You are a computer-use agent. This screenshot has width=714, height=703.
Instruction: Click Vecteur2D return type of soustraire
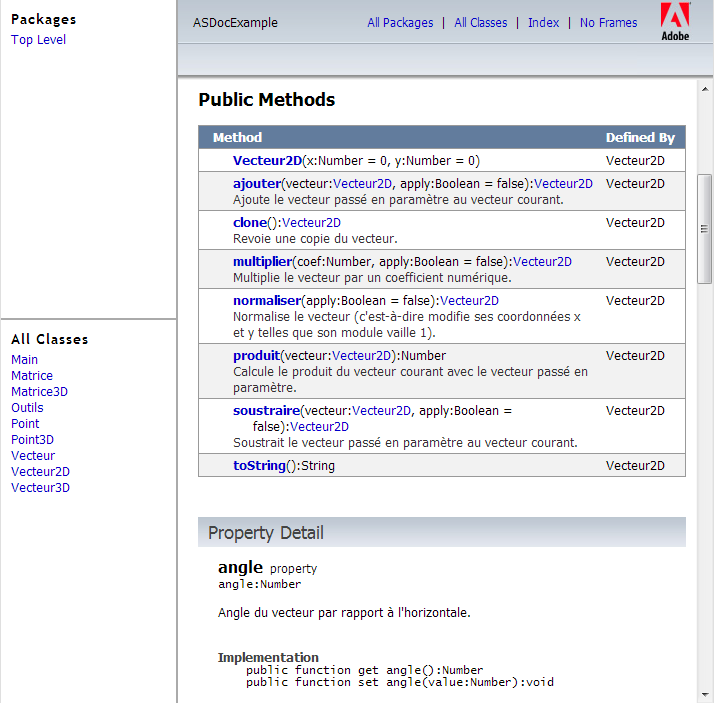click(x=320, y=427)
